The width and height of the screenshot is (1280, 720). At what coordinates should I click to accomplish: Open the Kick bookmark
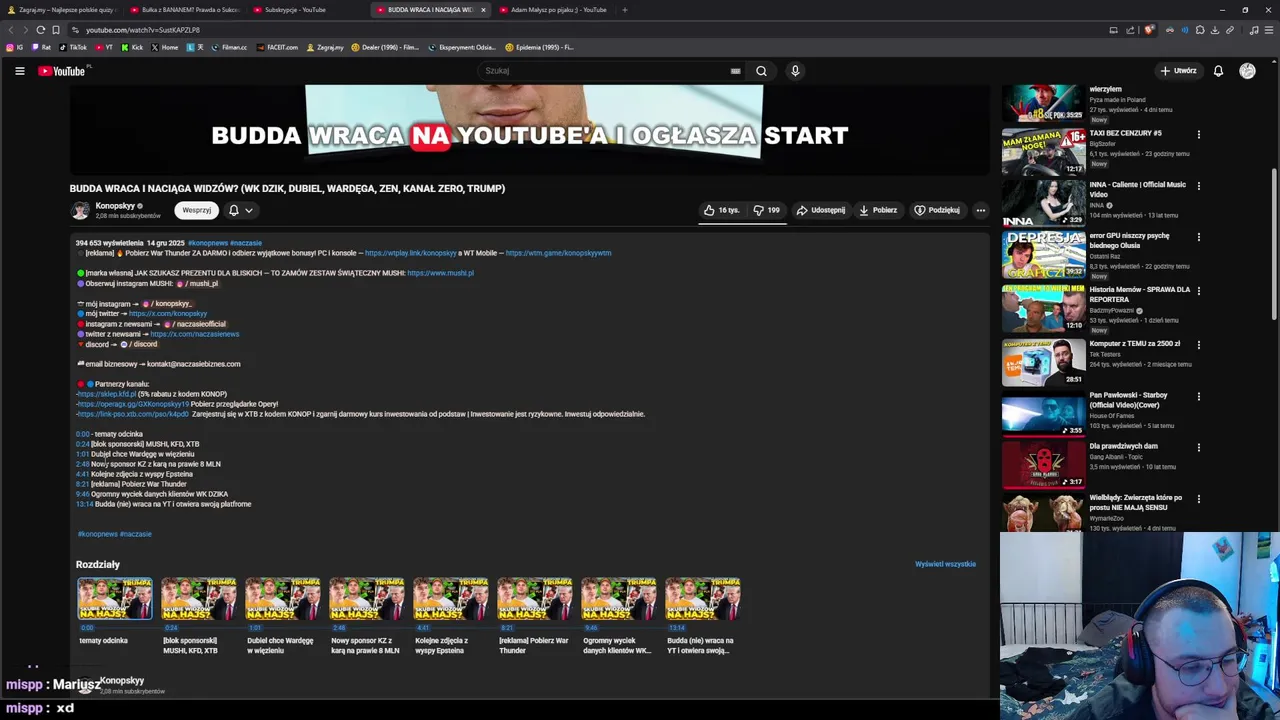[132, 47]
